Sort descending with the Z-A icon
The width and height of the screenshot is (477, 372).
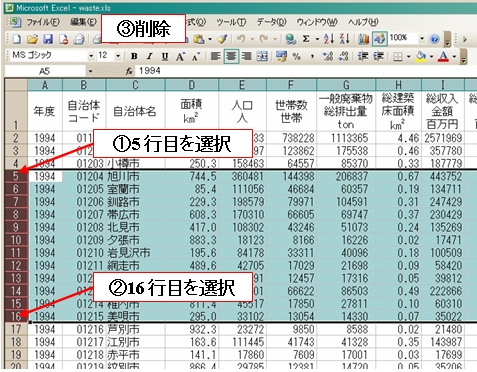(344, 39)
